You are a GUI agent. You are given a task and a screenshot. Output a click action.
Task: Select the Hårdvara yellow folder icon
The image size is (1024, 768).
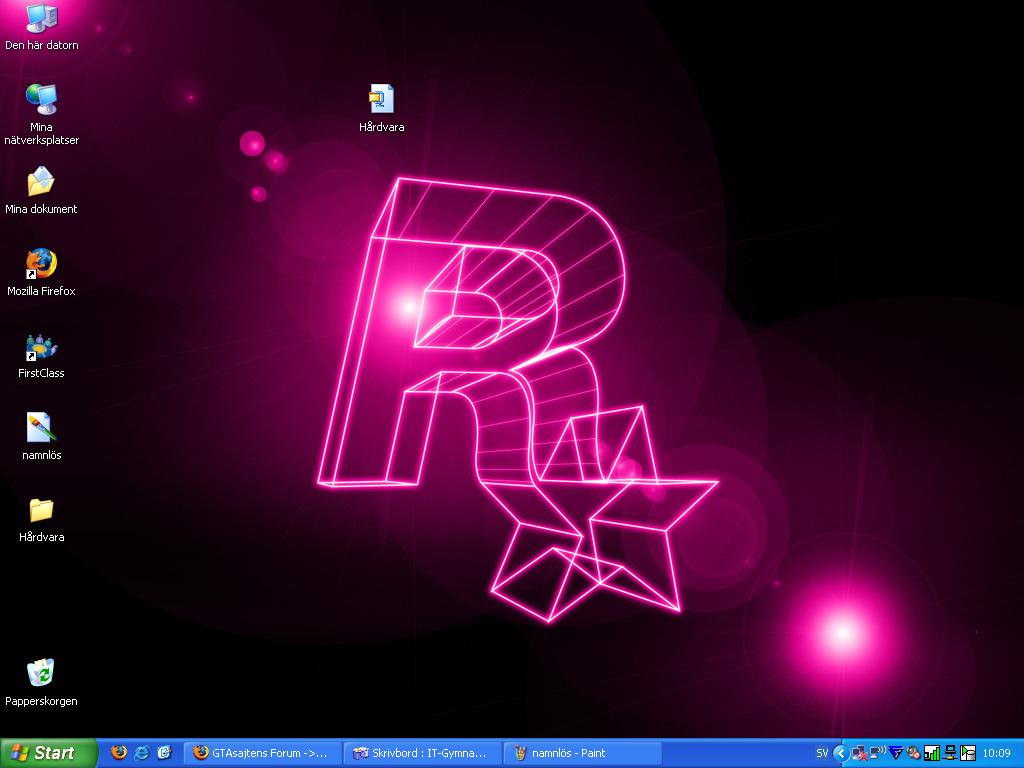pos(41,510)
